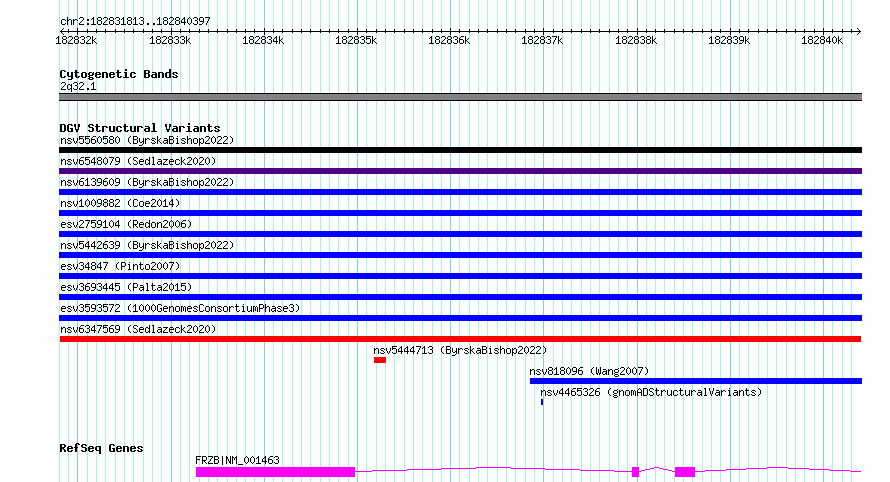Screen dimensions: 890x482
Task: Select the black nsv5560580 variant bar
Action: click(460, 150)
